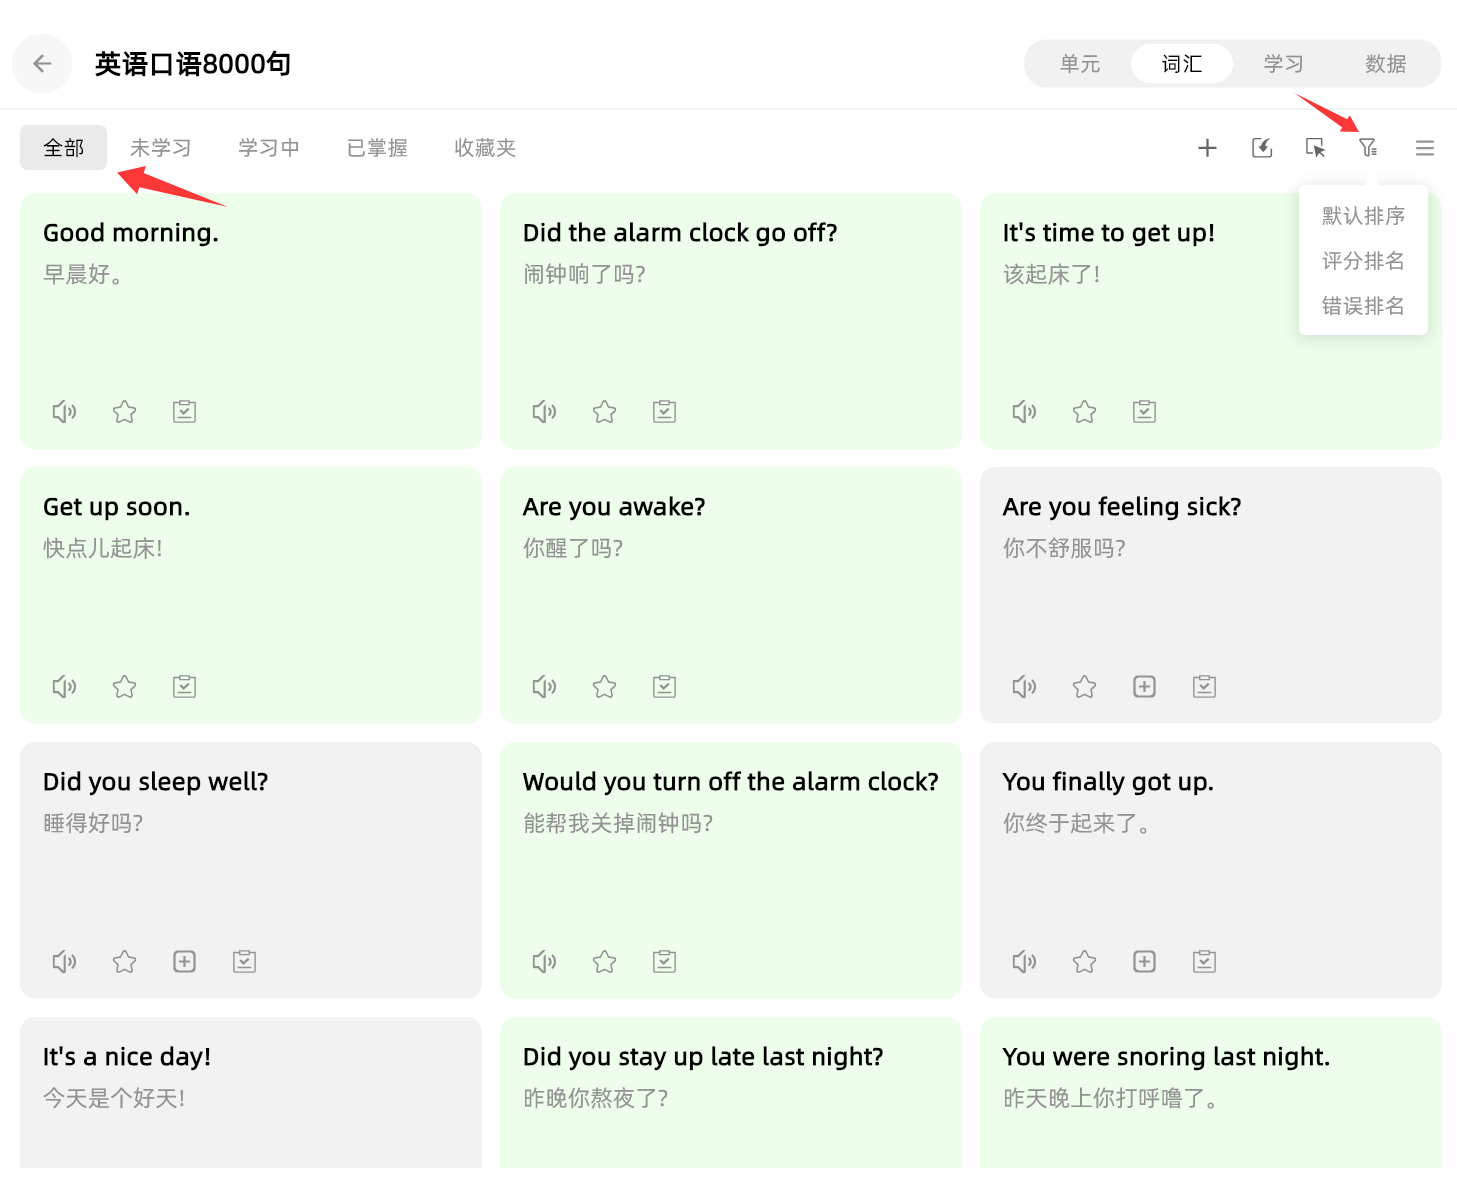1457x1182 pixels.
Task: Play audio for "Good morning."
Action: pos(64,412)
